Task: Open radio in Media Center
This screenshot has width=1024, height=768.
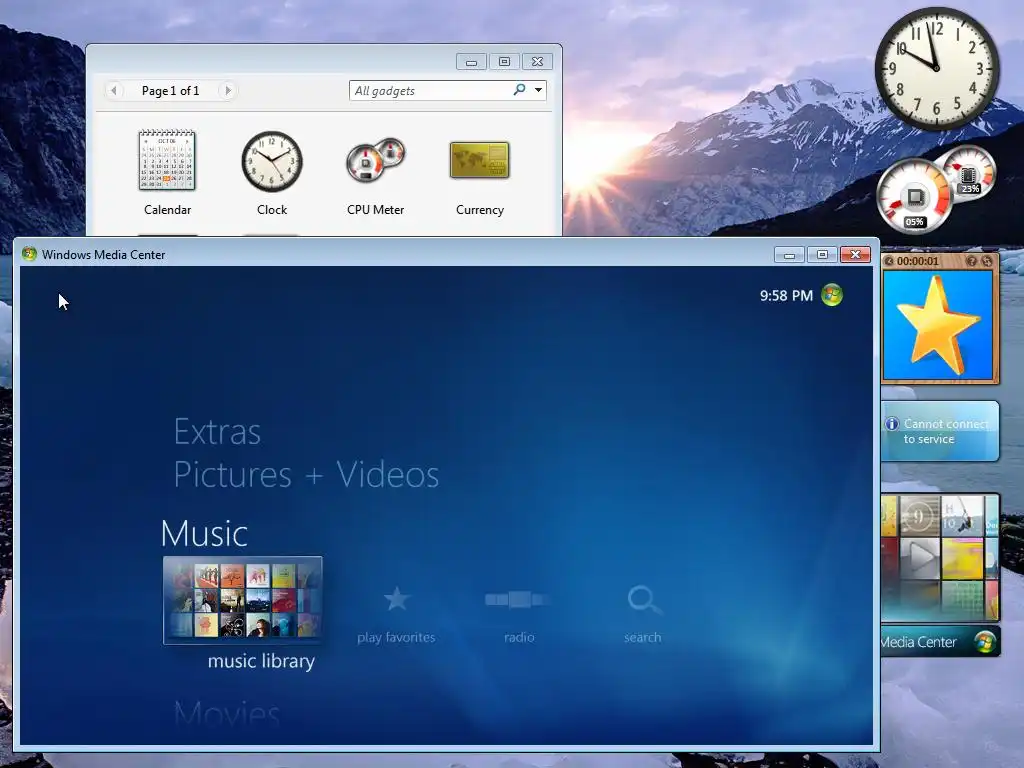Action: click(x=519, y=614)
